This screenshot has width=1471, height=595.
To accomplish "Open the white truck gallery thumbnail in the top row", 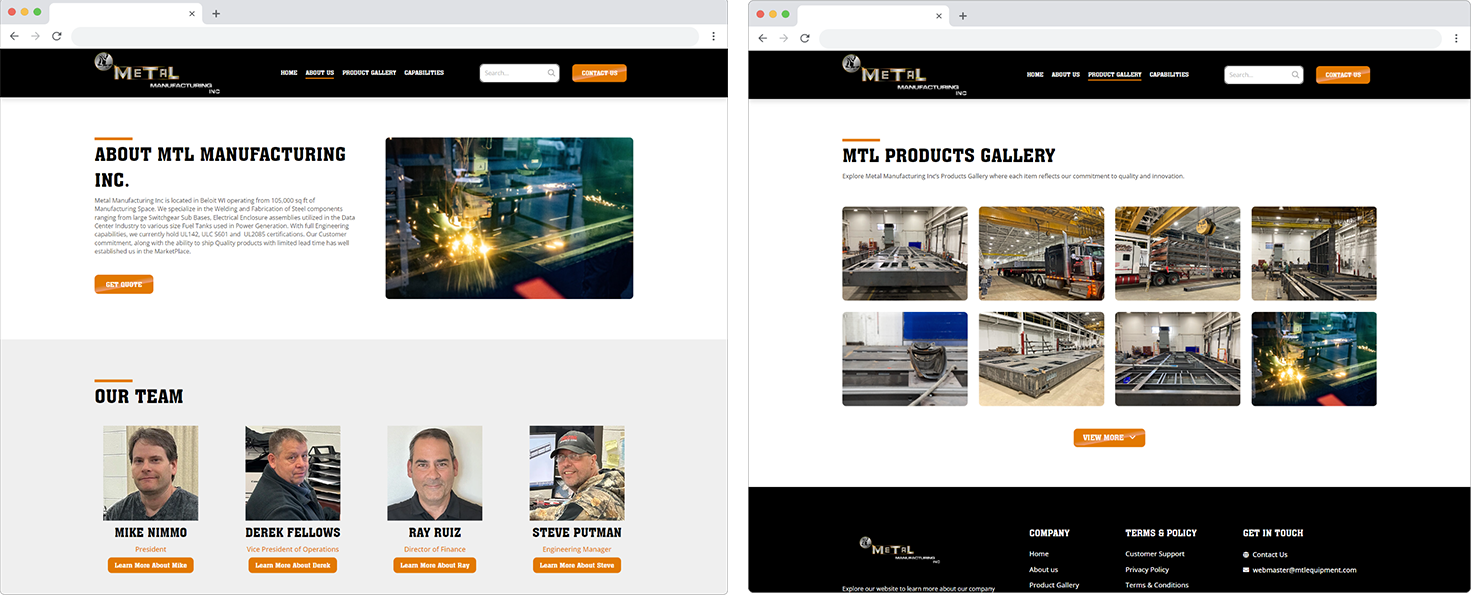I will 1178,253.
